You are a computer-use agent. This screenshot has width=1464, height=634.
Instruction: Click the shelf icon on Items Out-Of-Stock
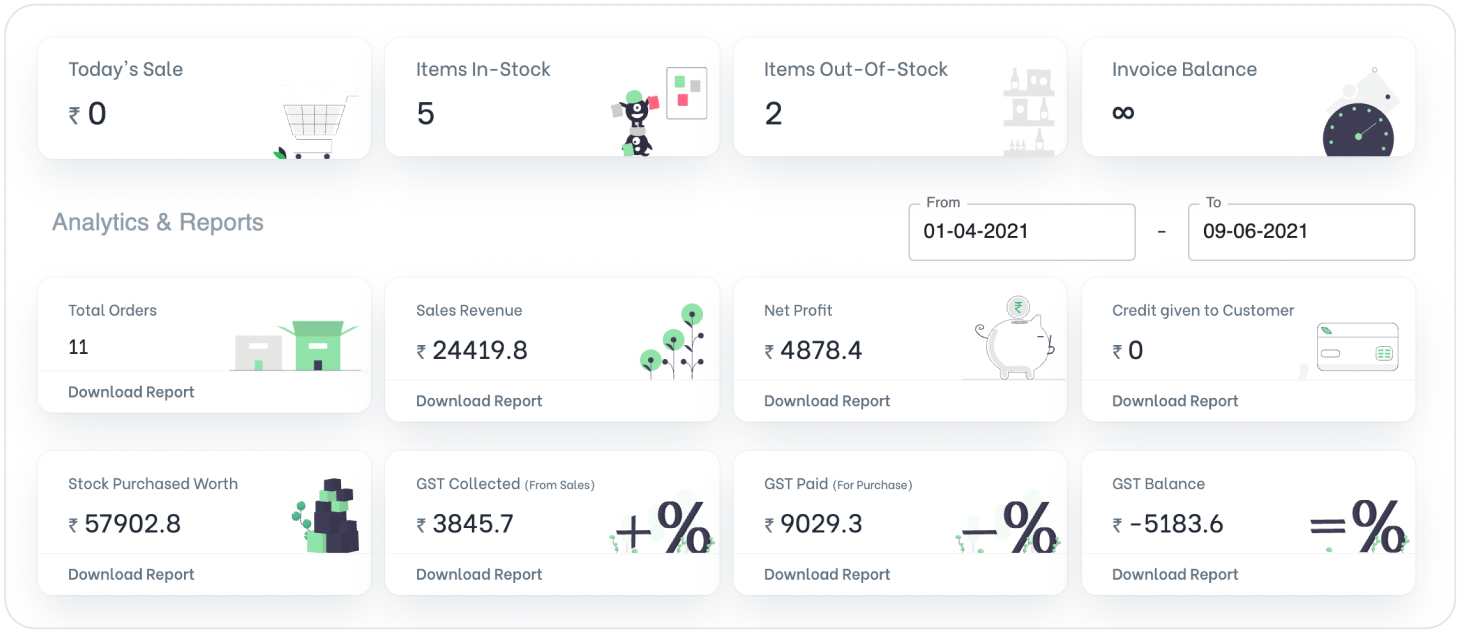pyautogui.click(x=1028, y=111)
